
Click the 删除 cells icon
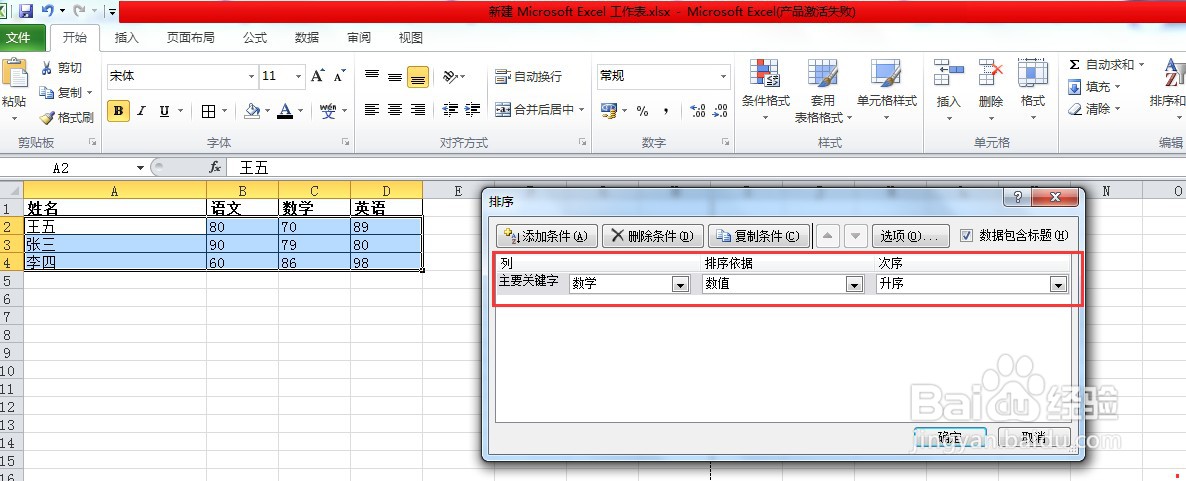coord(991,73)
